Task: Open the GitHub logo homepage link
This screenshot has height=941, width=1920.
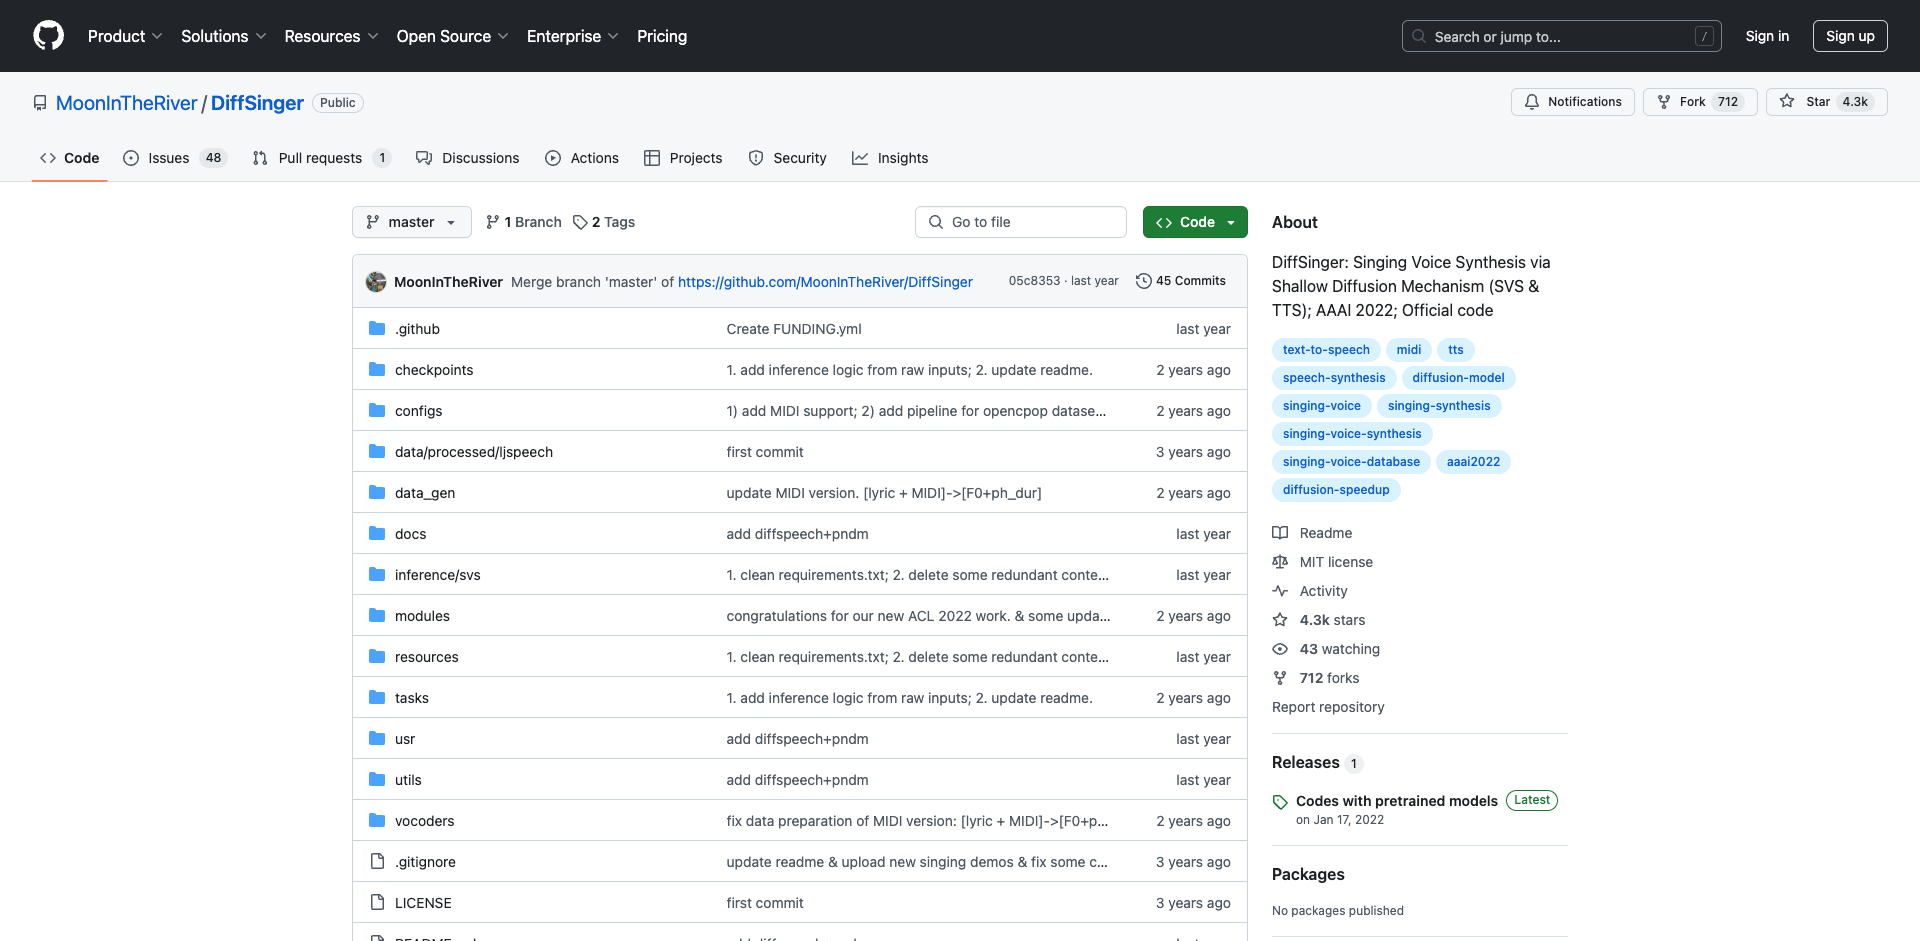Action: (x=48, y=36)
